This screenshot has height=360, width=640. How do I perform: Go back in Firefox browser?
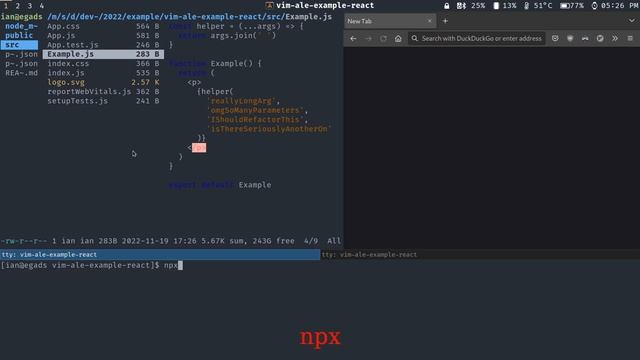(353, 38)
